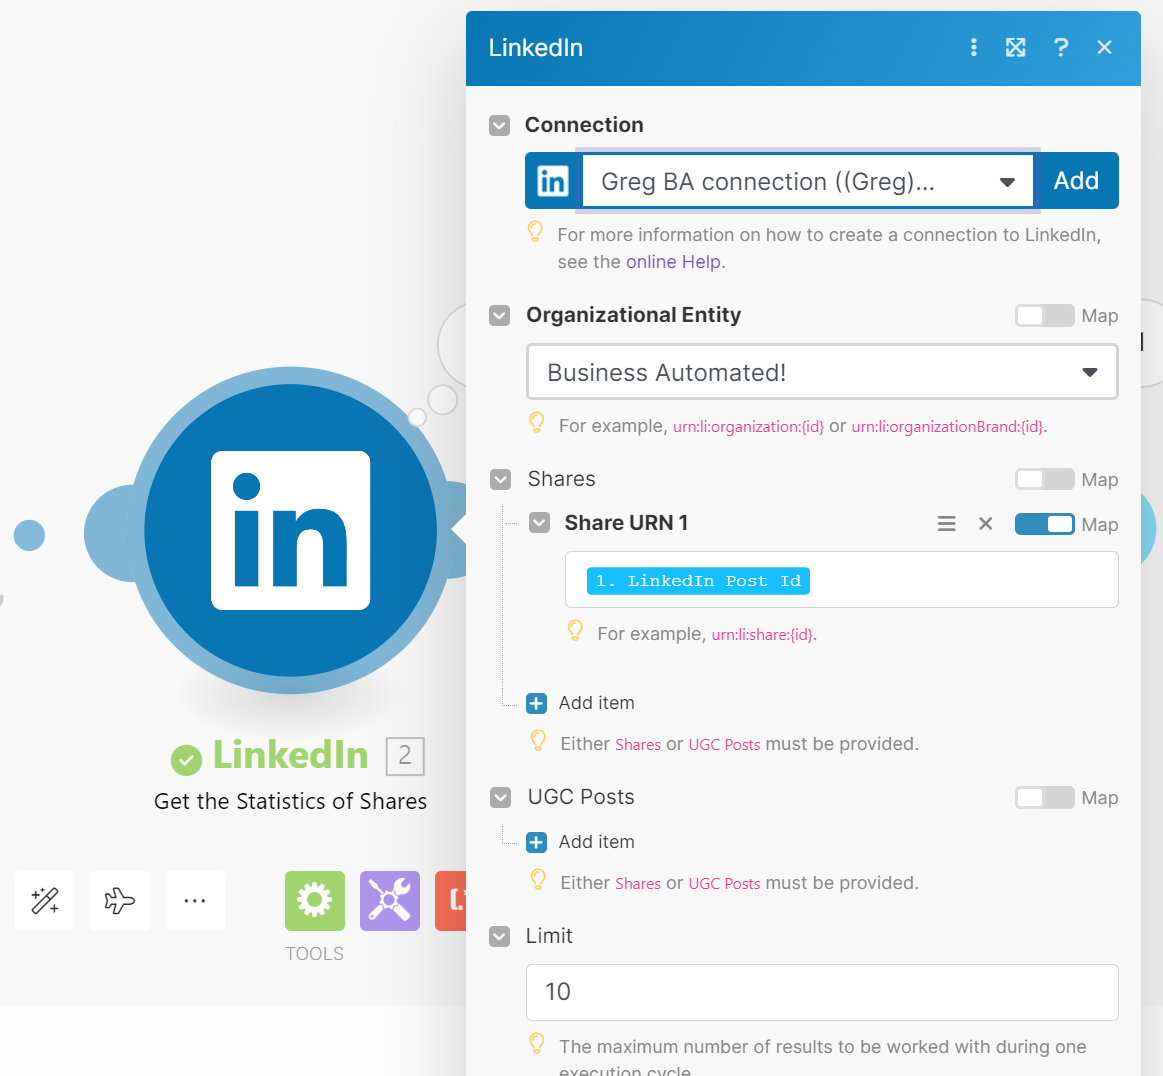
Task: Open the green Tools gear icon
Action: (x=314, y=901)
